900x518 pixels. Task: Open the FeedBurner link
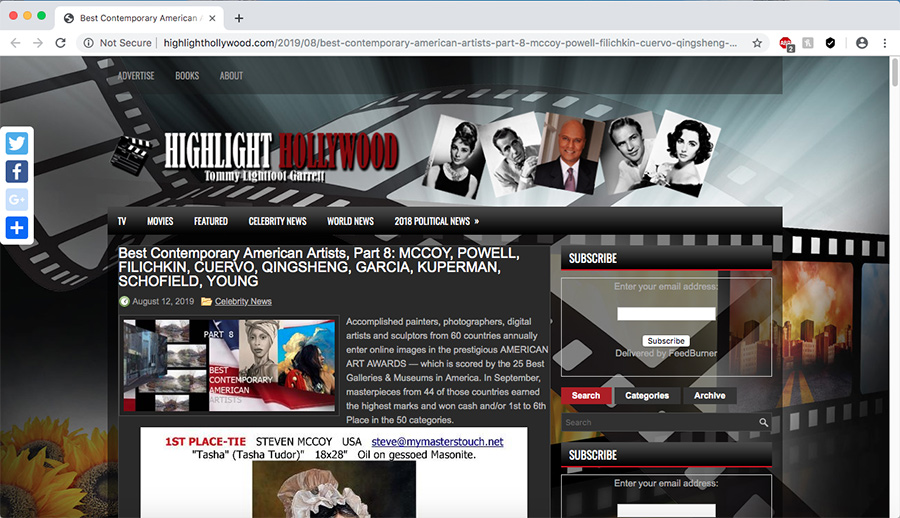click(x=692, y=353)
